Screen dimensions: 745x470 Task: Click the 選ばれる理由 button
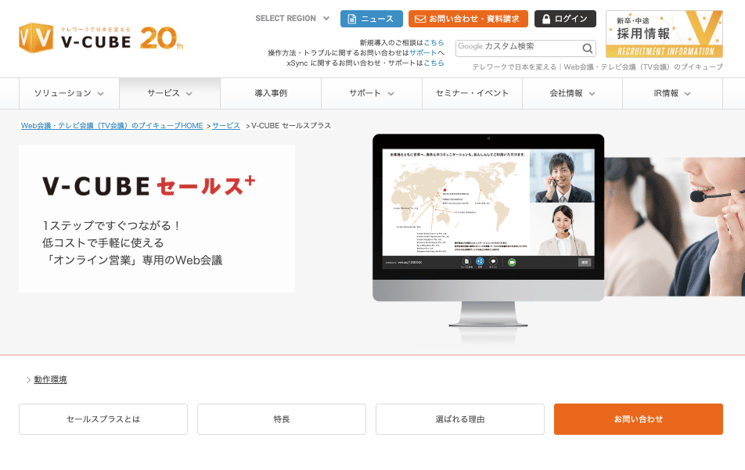[x=460, y=419]
